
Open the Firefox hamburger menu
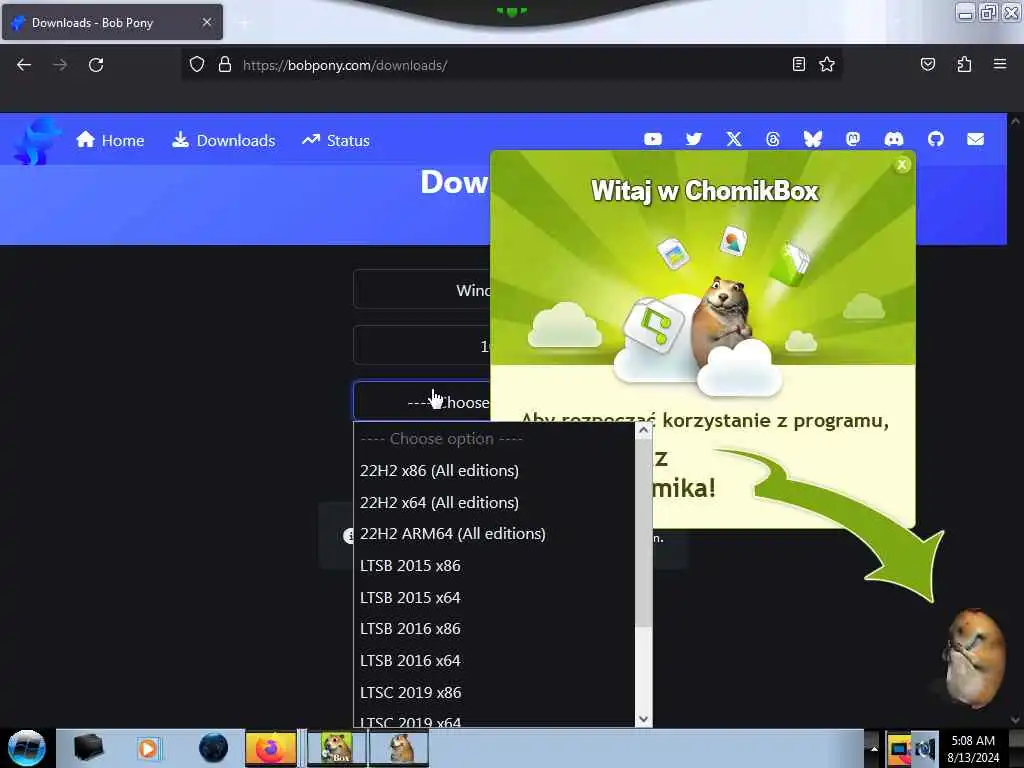pyautogui.click(x=1000, y=64)
